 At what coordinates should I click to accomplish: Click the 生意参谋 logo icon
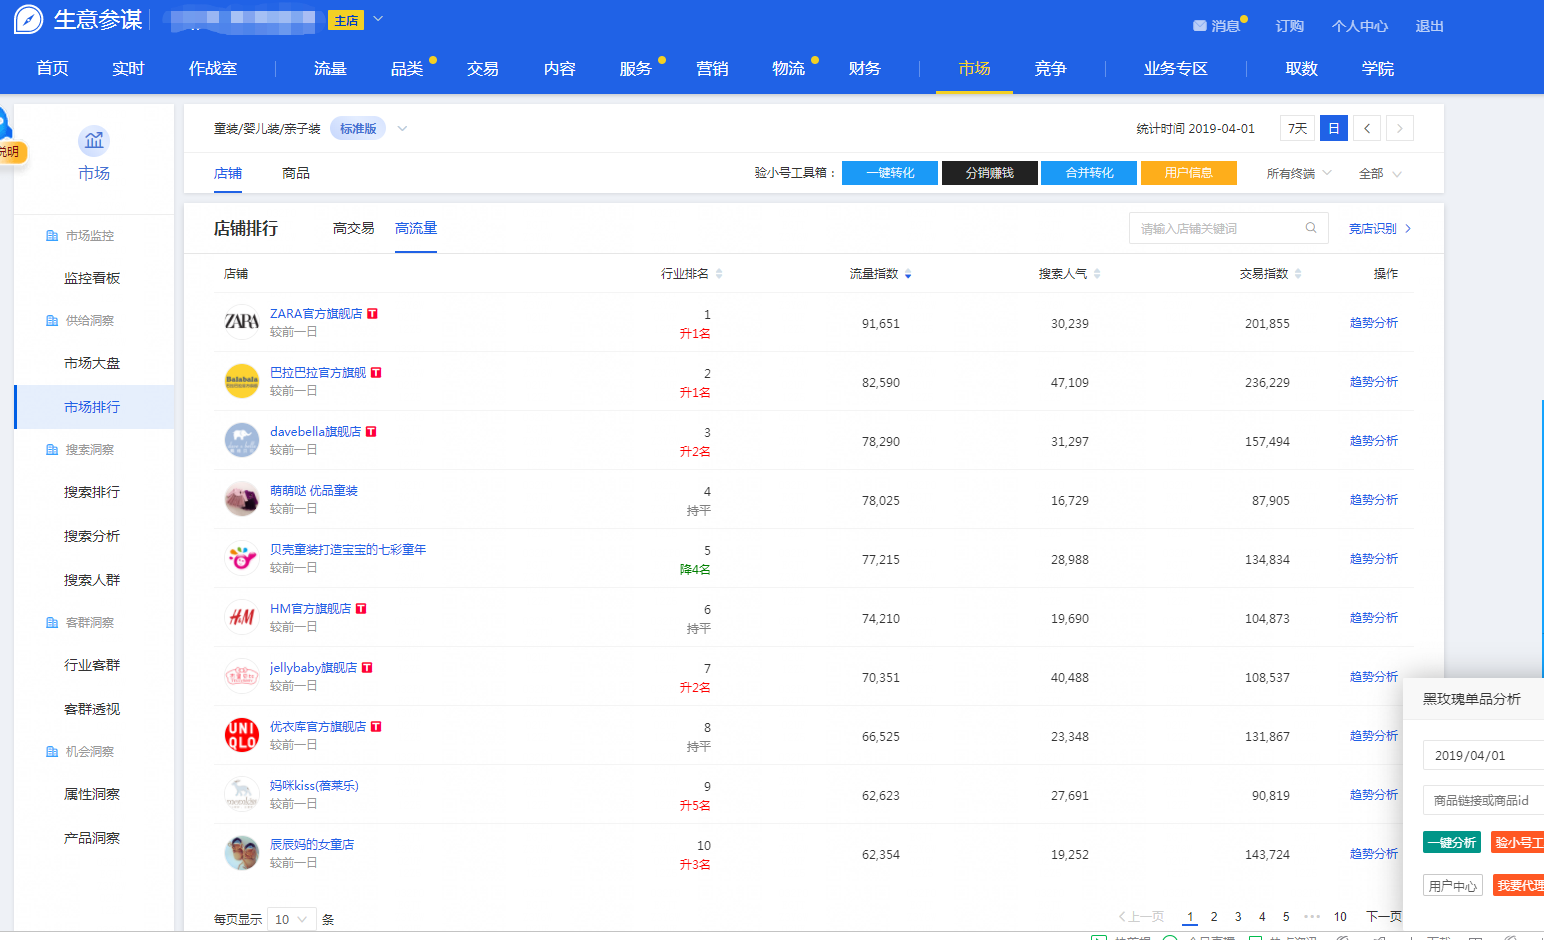point(28,20)
